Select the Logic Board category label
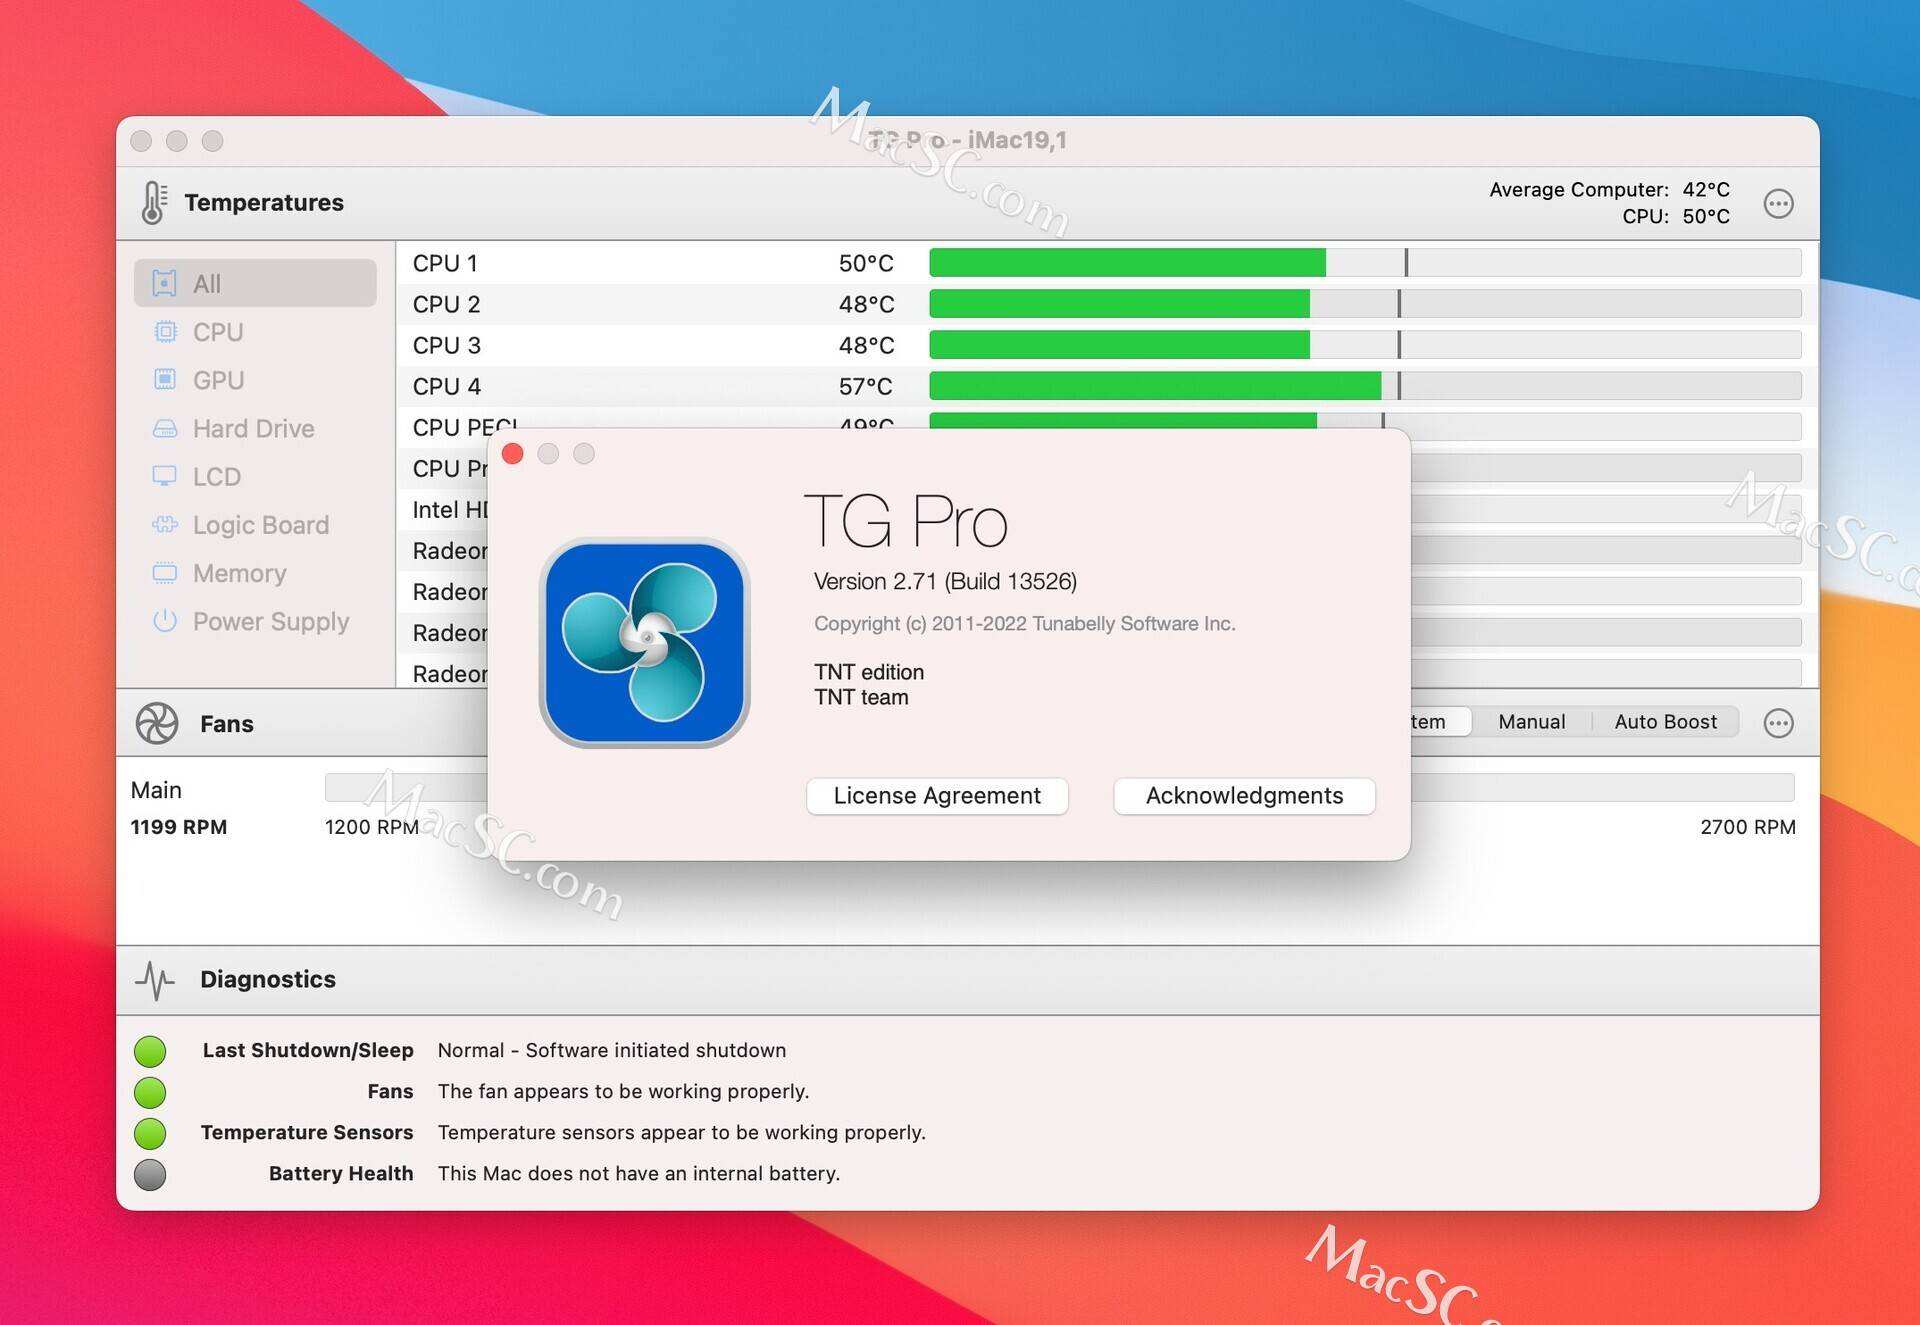The height and width of the screenshot is (1325, 1920). point(261,525)
